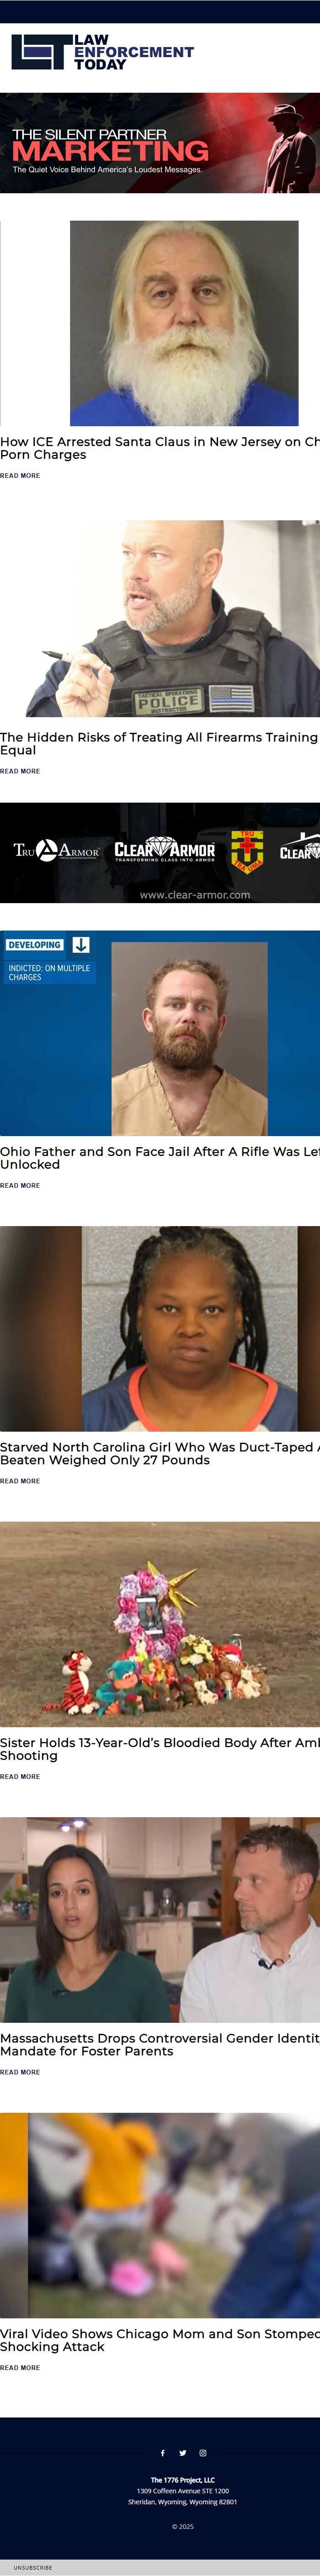Read more on Massachusetts foster parents mandate
The width and height of the screenshot is (320, 2576).
(x=20, y=2072)
